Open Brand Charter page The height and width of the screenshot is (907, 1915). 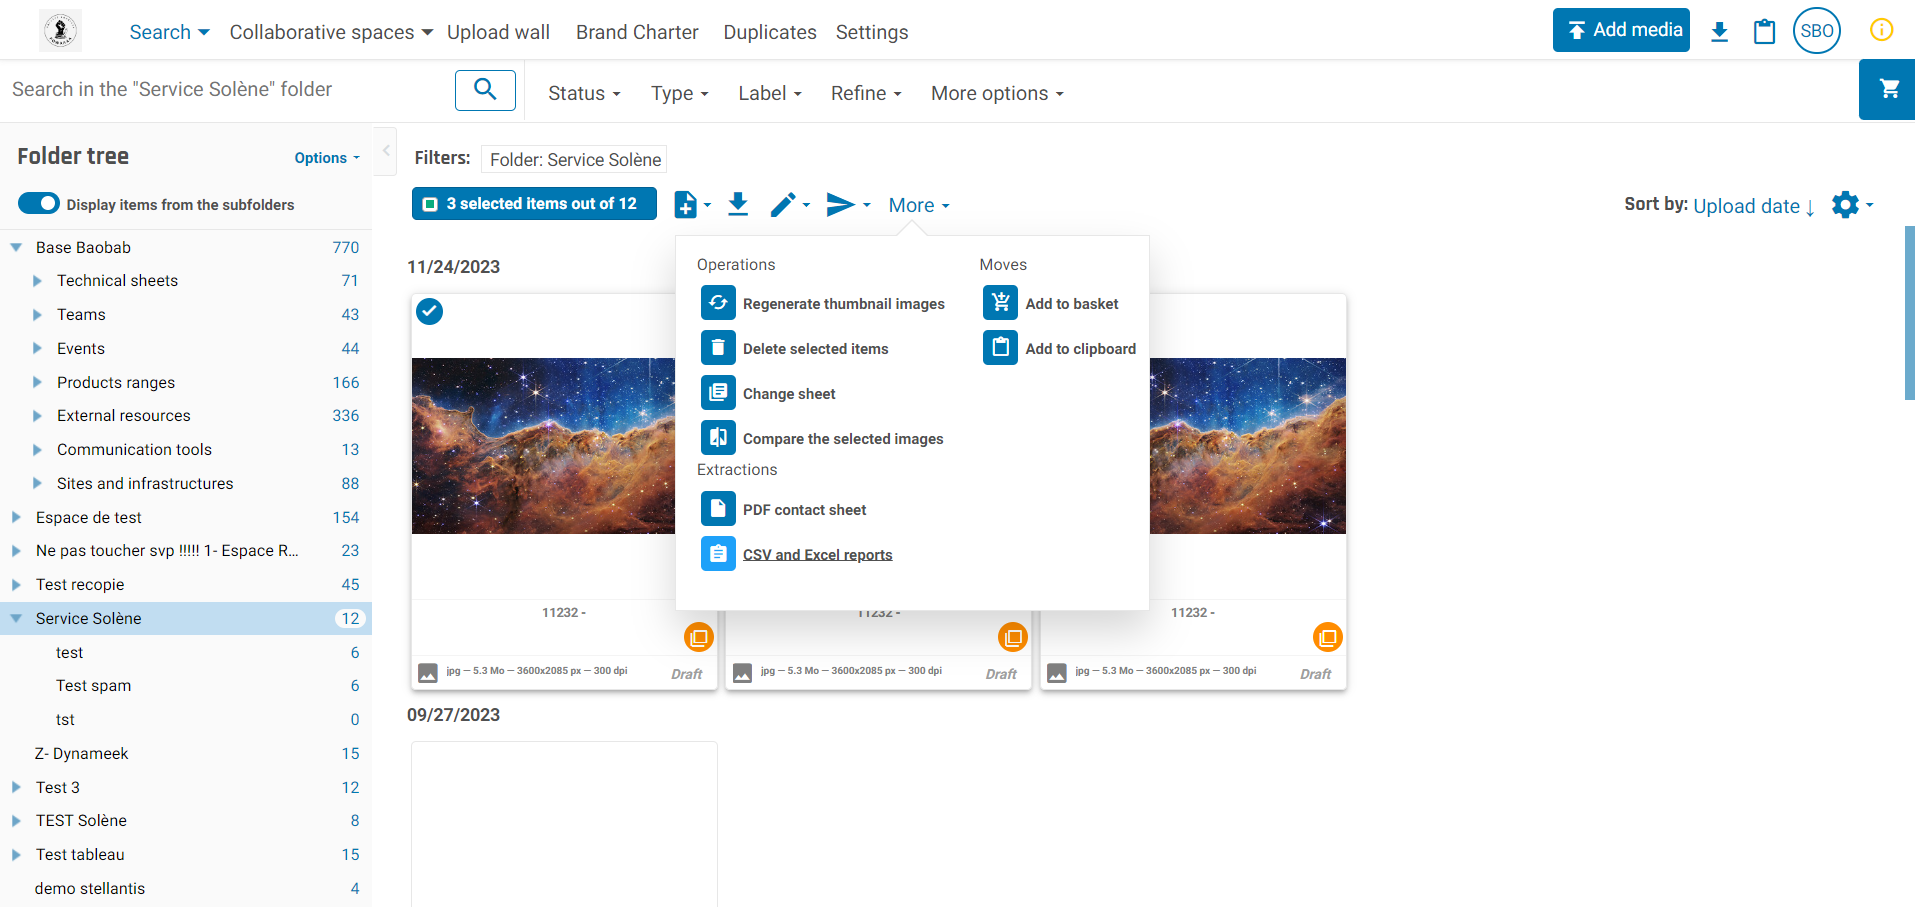[x=637, y=32]
